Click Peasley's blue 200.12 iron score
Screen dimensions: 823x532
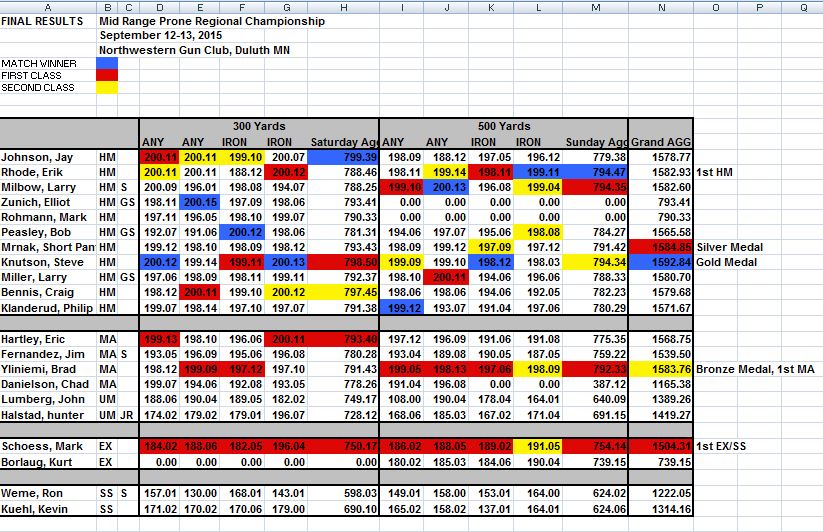point(242,232)
